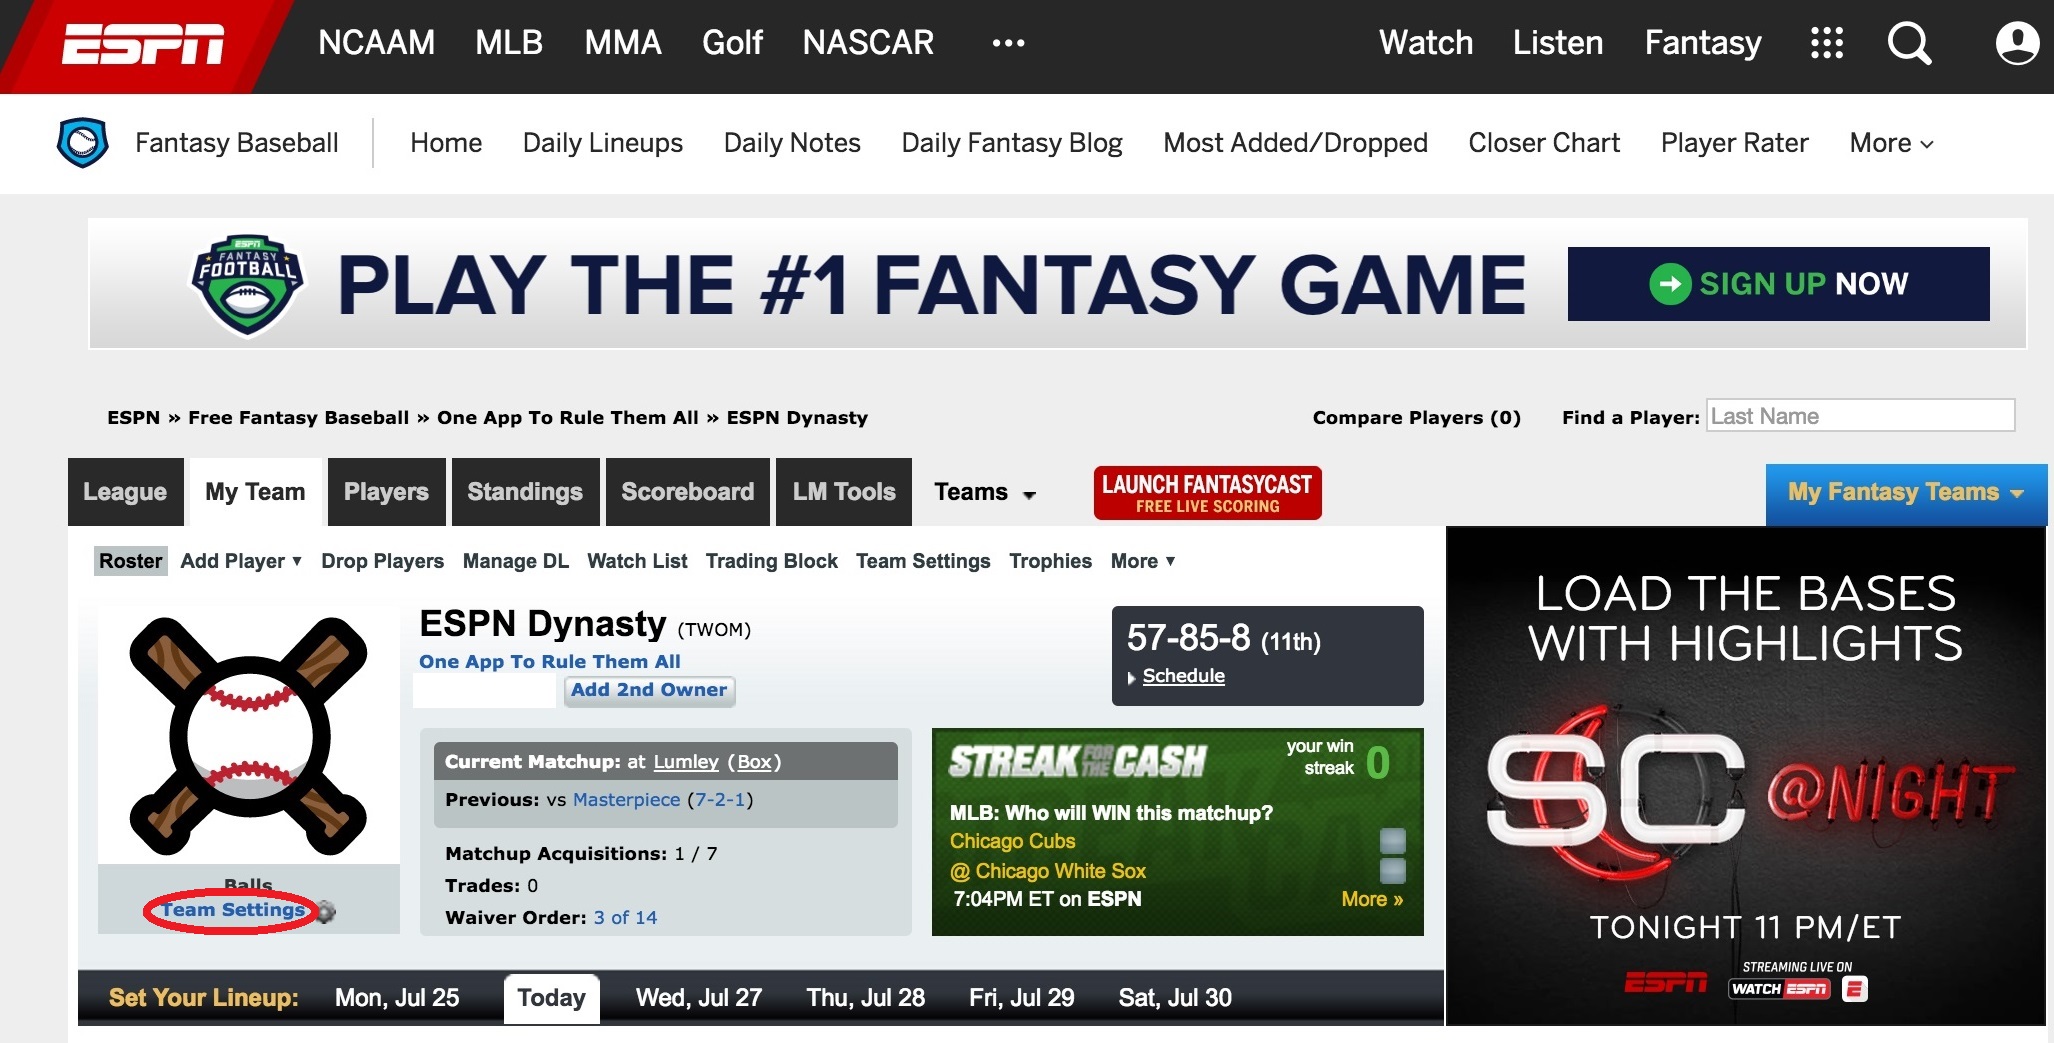Select Fri, Jul 29 lineup date
This screenshot has height=1043, width=2054.
[x=1021, y=998]
